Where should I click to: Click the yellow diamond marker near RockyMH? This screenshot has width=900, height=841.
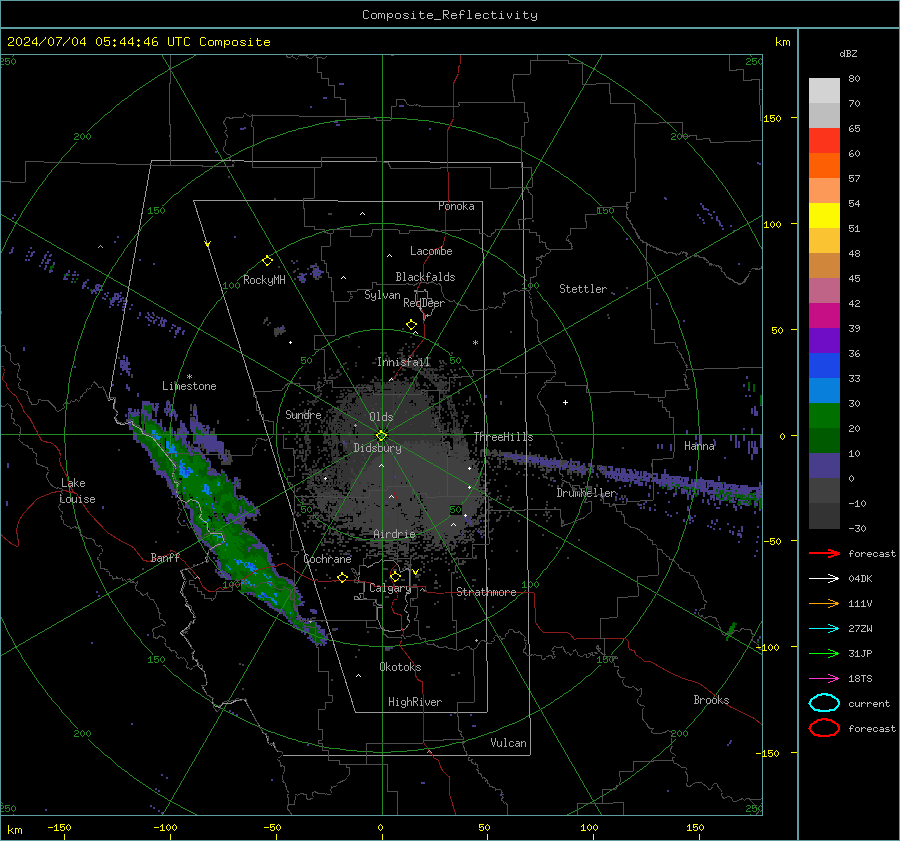tap(267, 261)
